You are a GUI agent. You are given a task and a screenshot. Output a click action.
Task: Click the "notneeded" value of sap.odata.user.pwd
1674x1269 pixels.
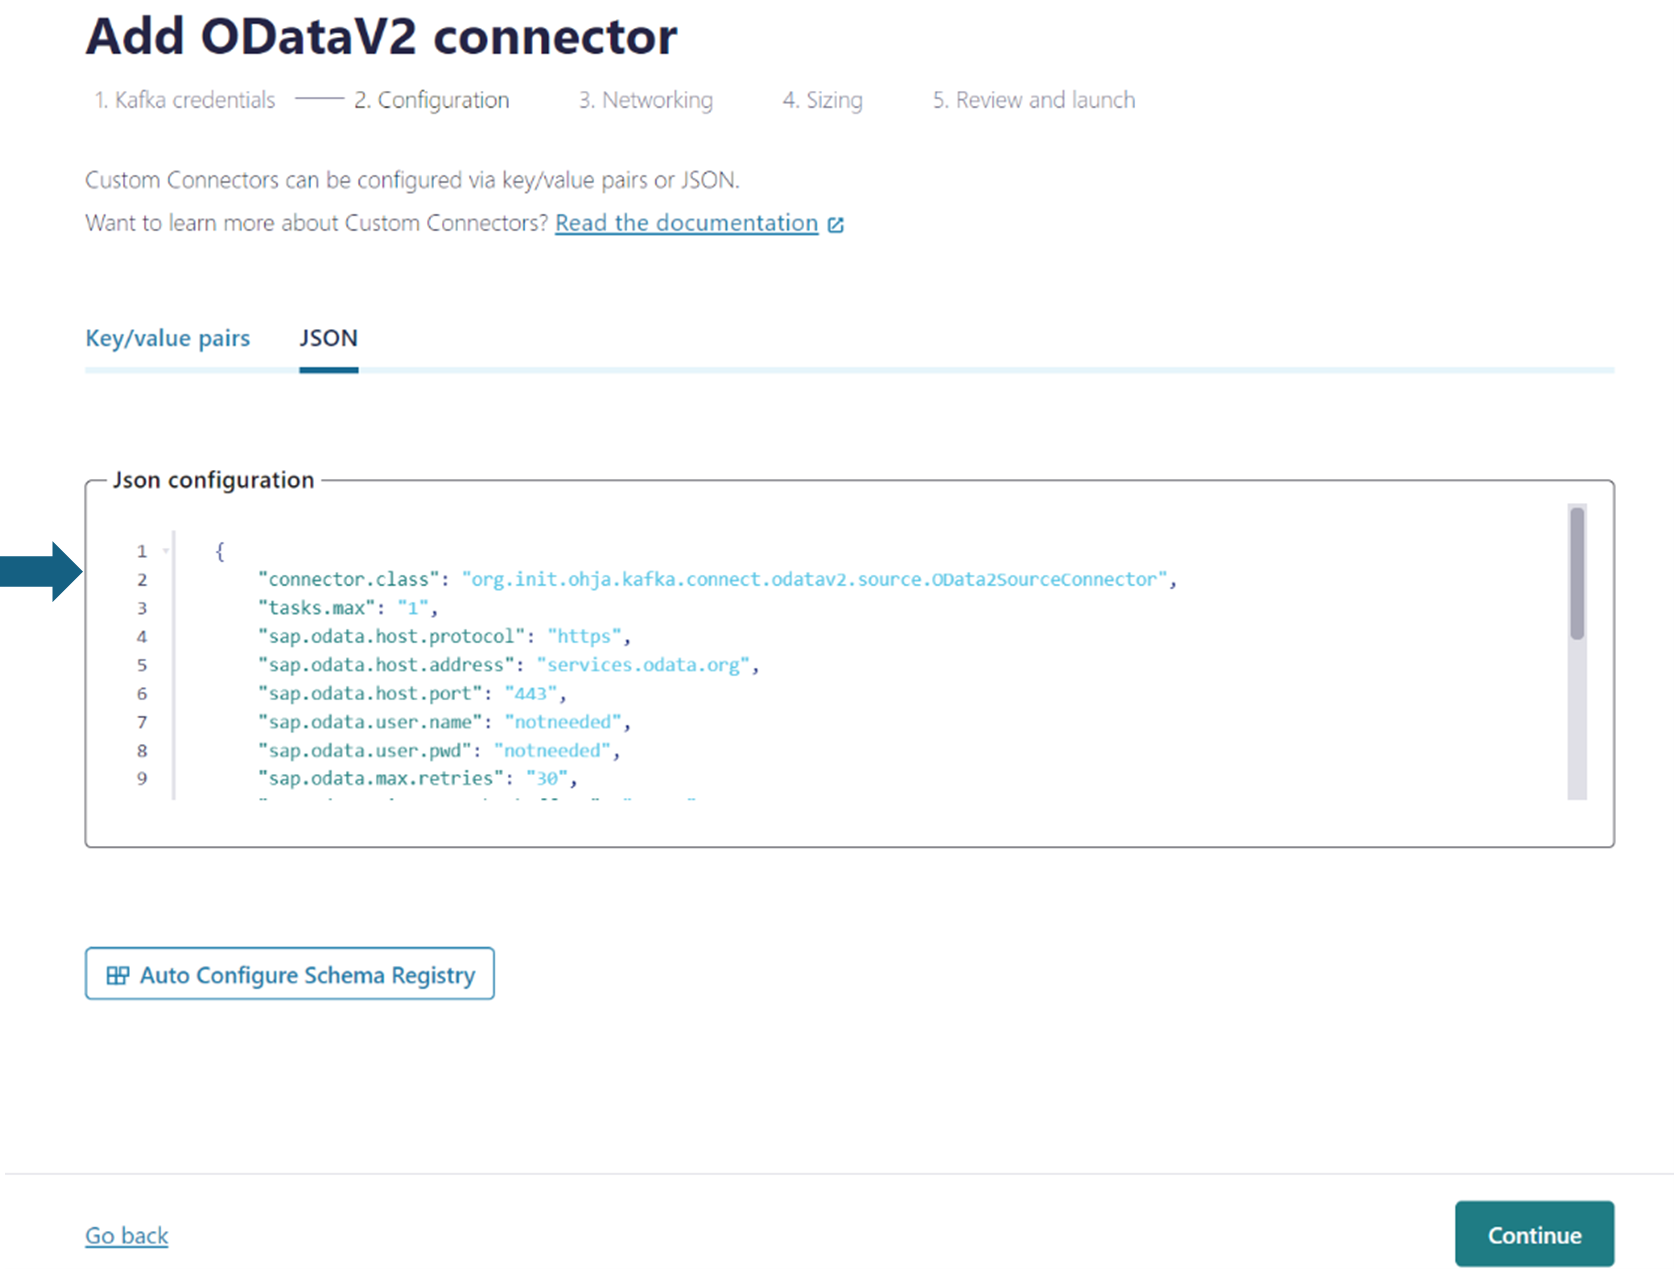click(552, 750)
